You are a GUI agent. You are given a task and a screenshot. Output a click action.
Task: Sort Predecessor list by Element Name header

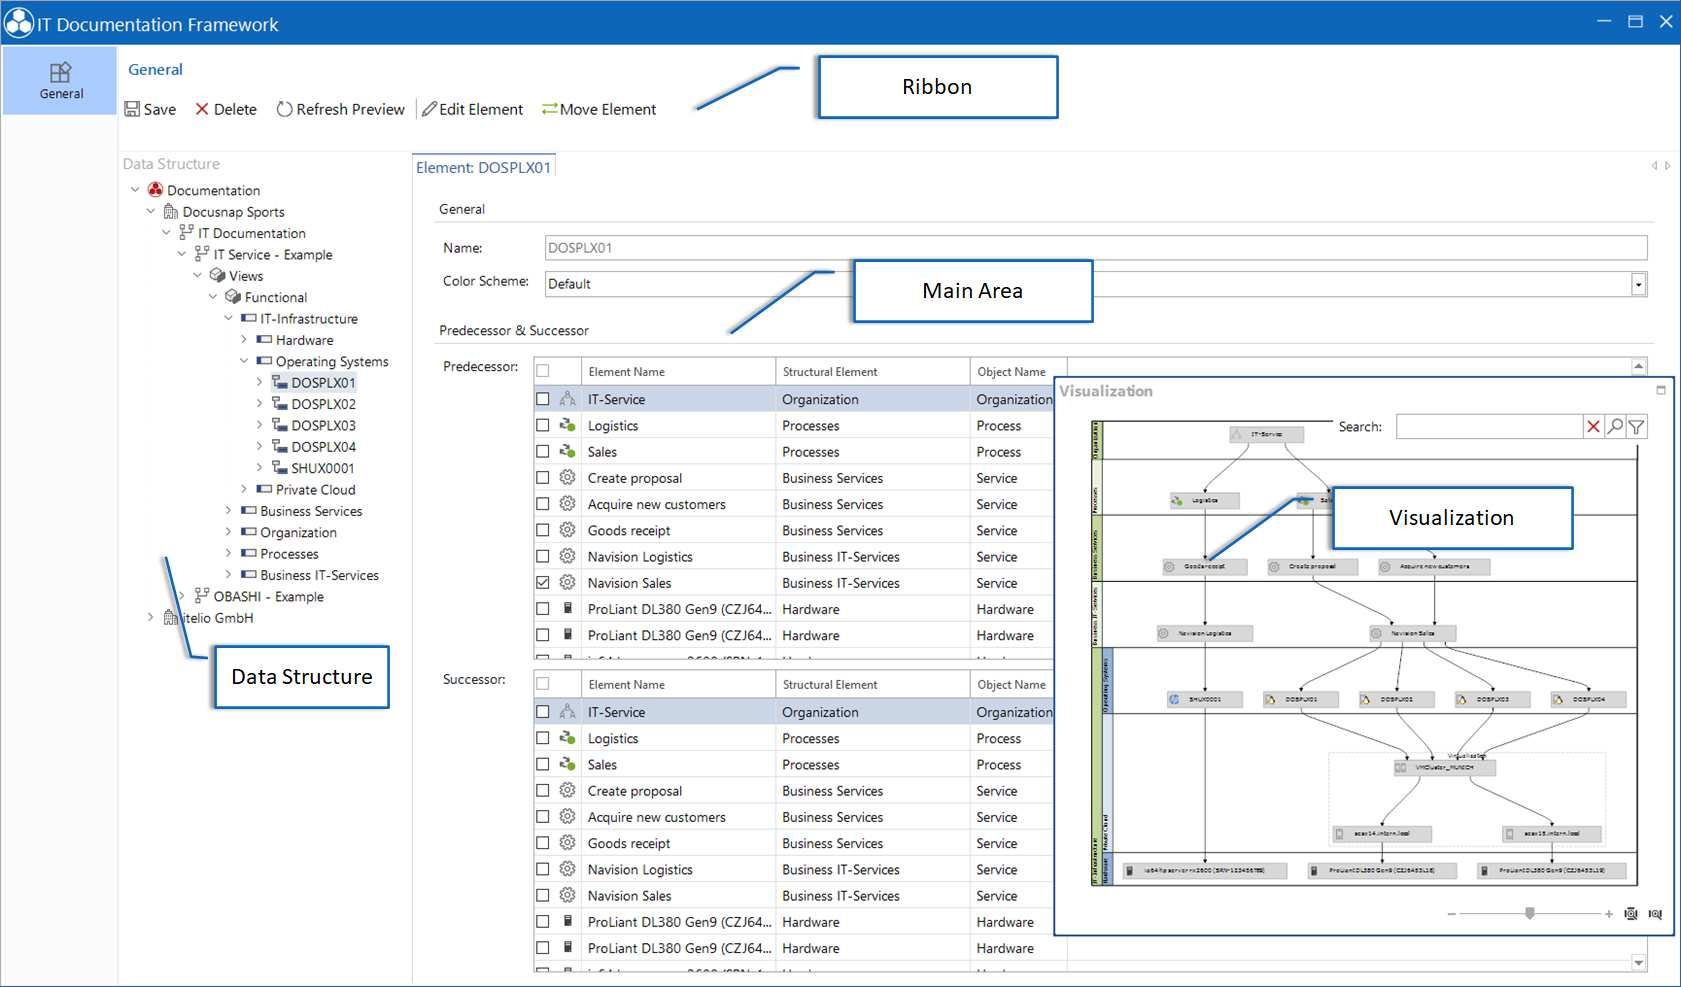[678, 371]
